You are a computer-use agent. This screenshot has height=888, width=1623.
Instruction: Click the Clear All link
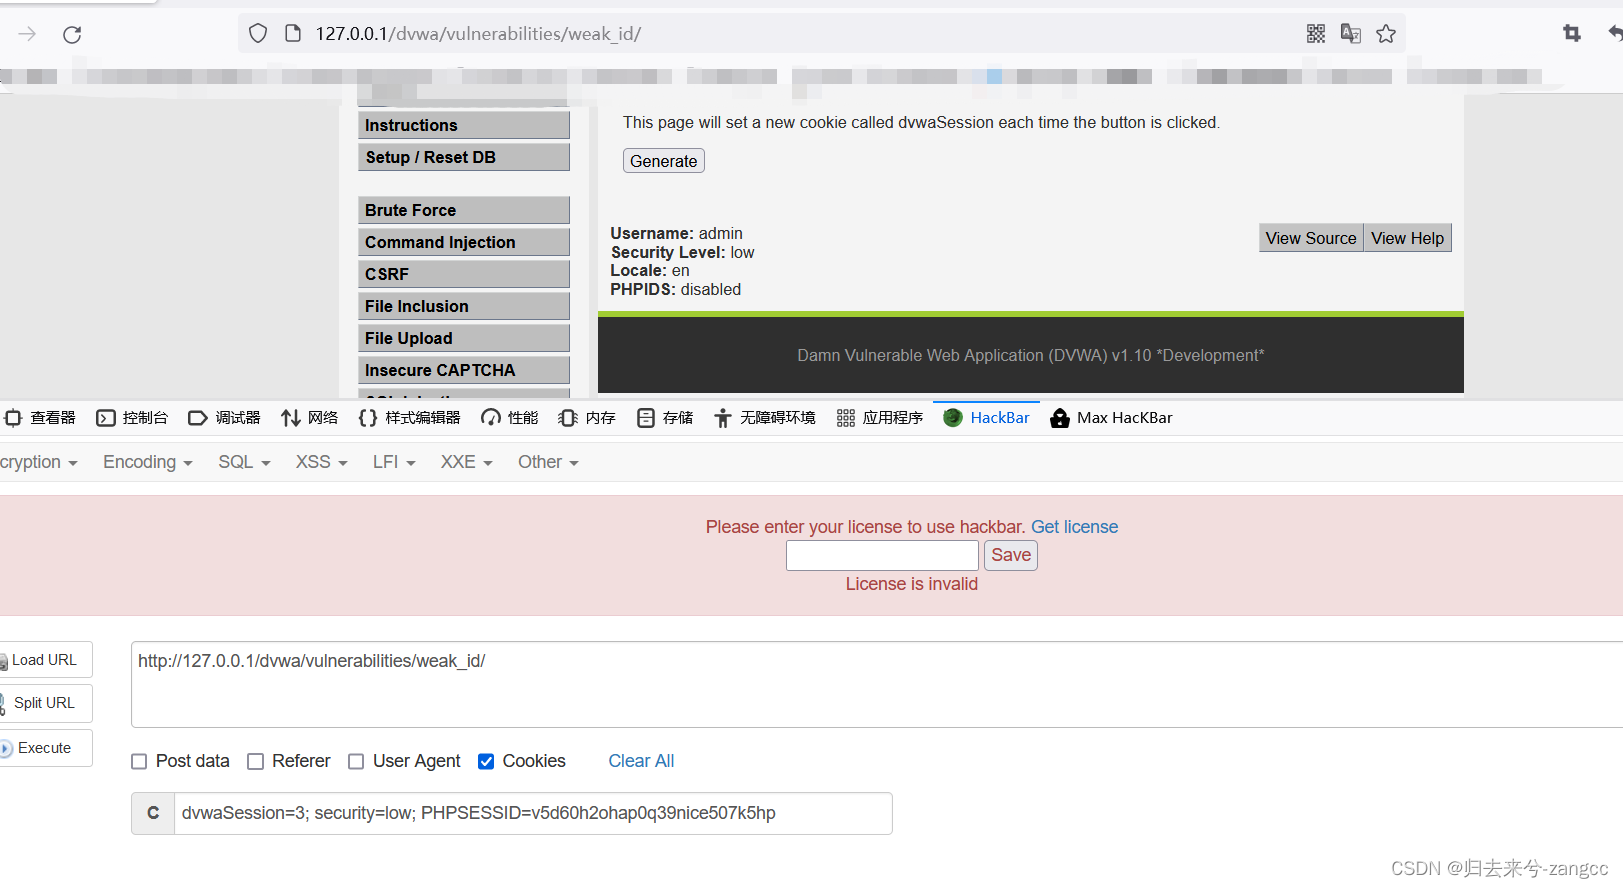[641, 761]
